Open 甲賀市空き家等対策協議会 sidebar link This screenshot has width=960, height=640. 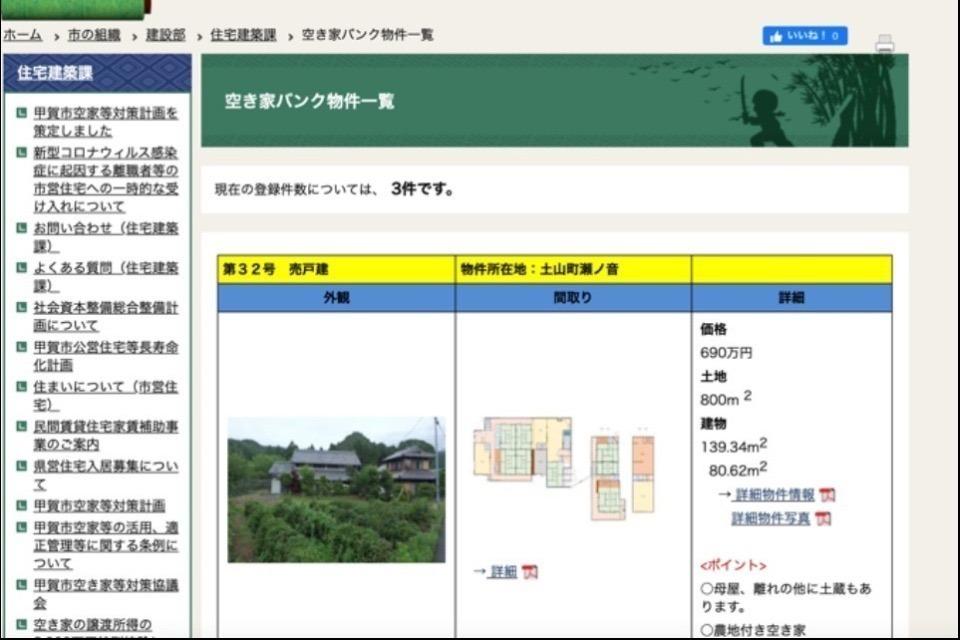point(105,594)
